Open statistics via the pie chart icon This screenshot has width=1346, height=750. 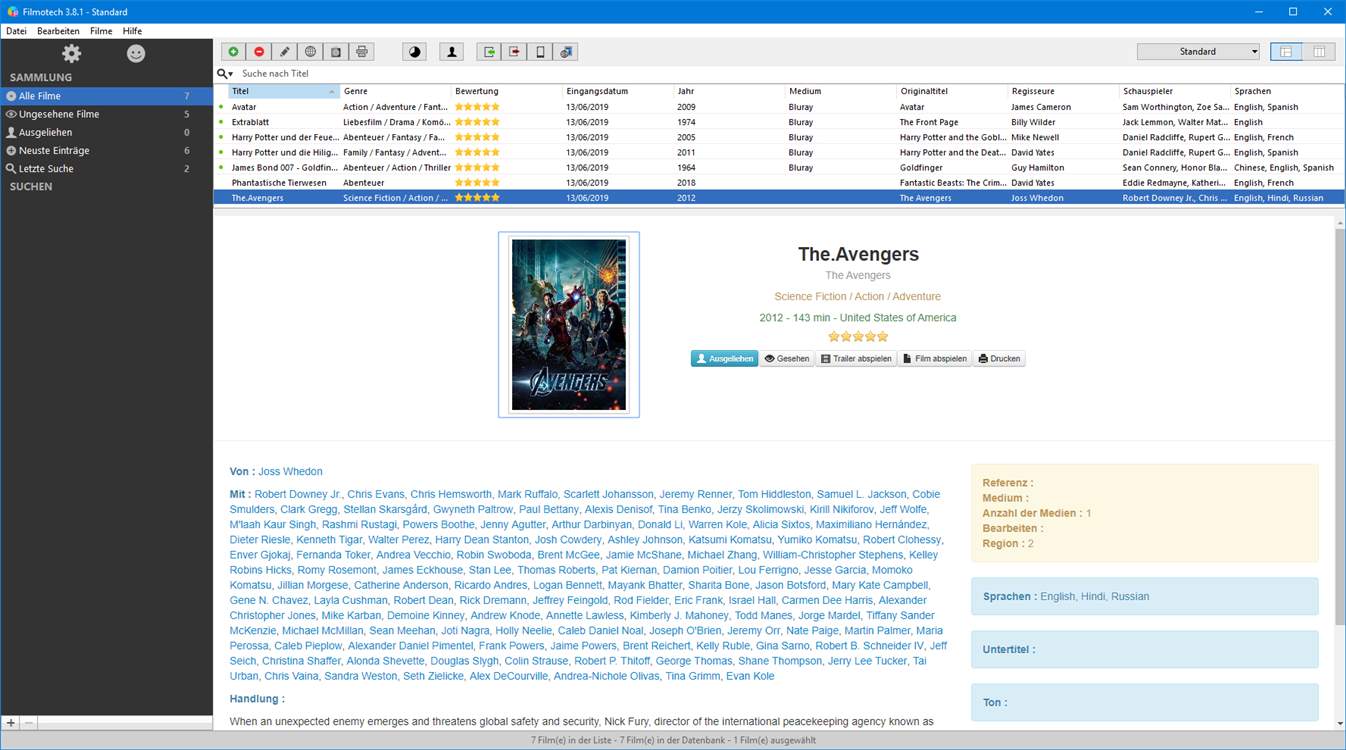415,52
